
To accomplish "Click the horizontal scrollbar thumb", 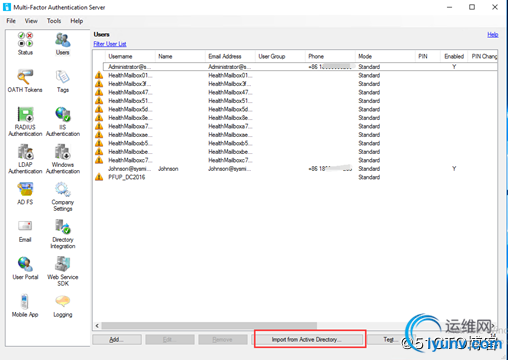I will (209, 325).
